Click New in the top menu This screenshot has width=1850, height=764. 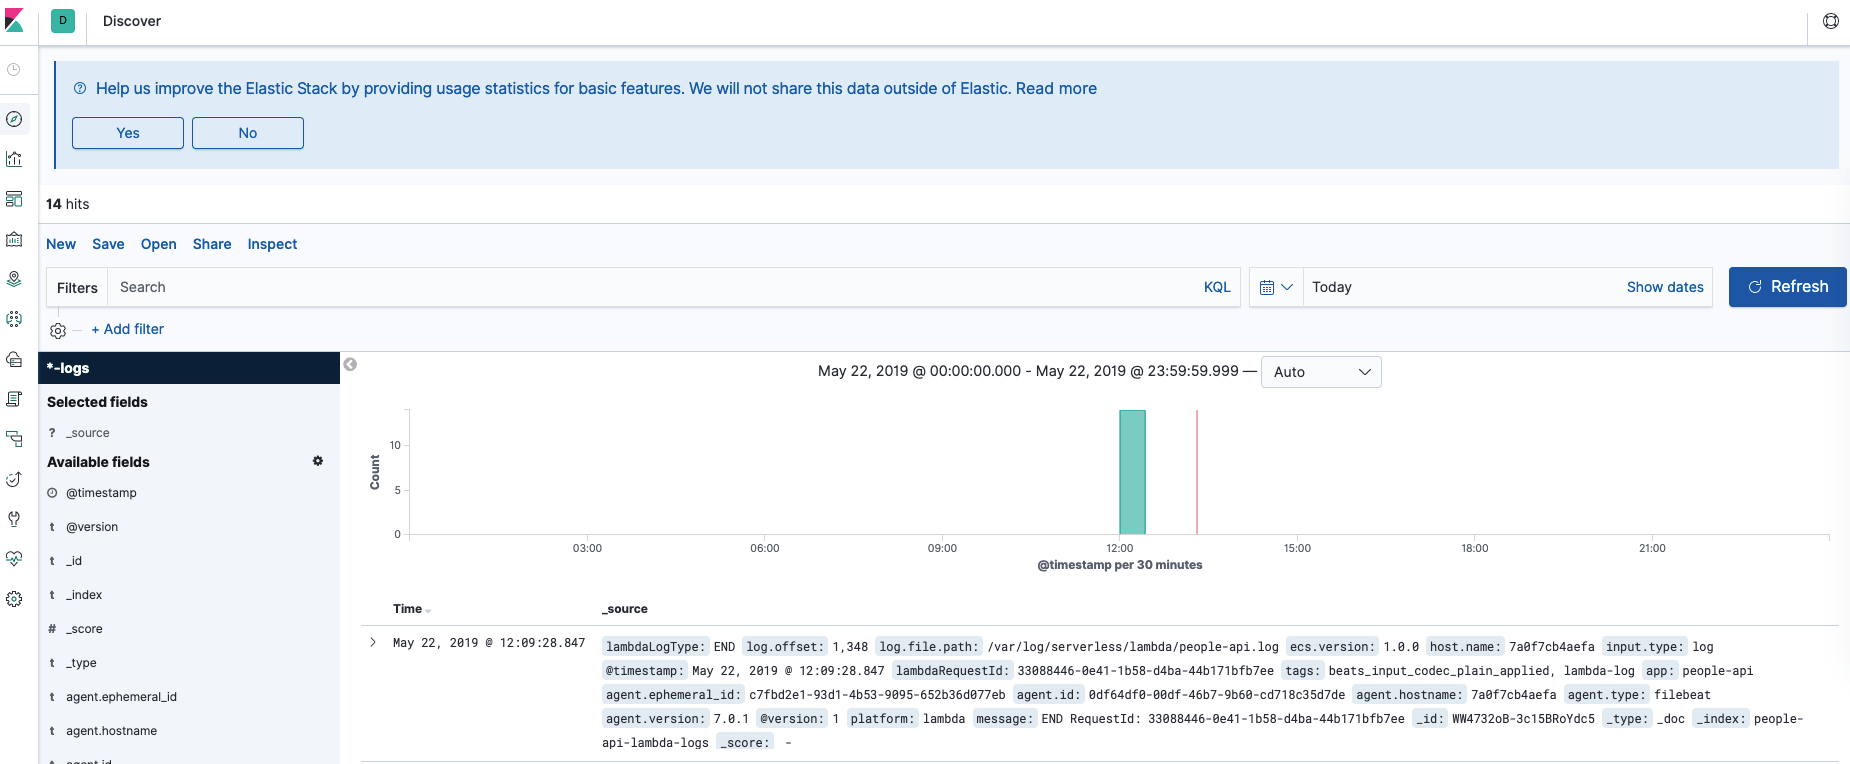61,244
